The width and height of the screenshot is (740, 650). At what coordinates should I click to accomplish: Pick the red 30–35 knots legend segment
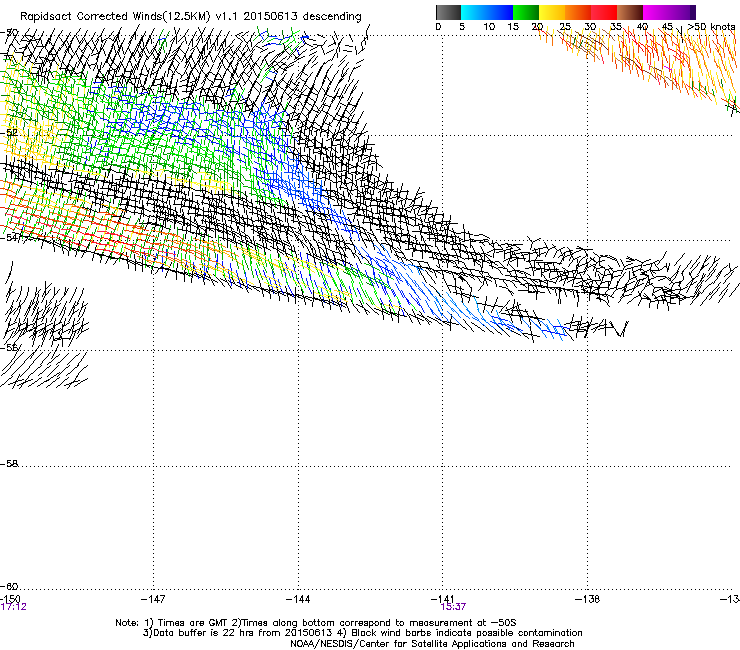[x=604, y=12]
